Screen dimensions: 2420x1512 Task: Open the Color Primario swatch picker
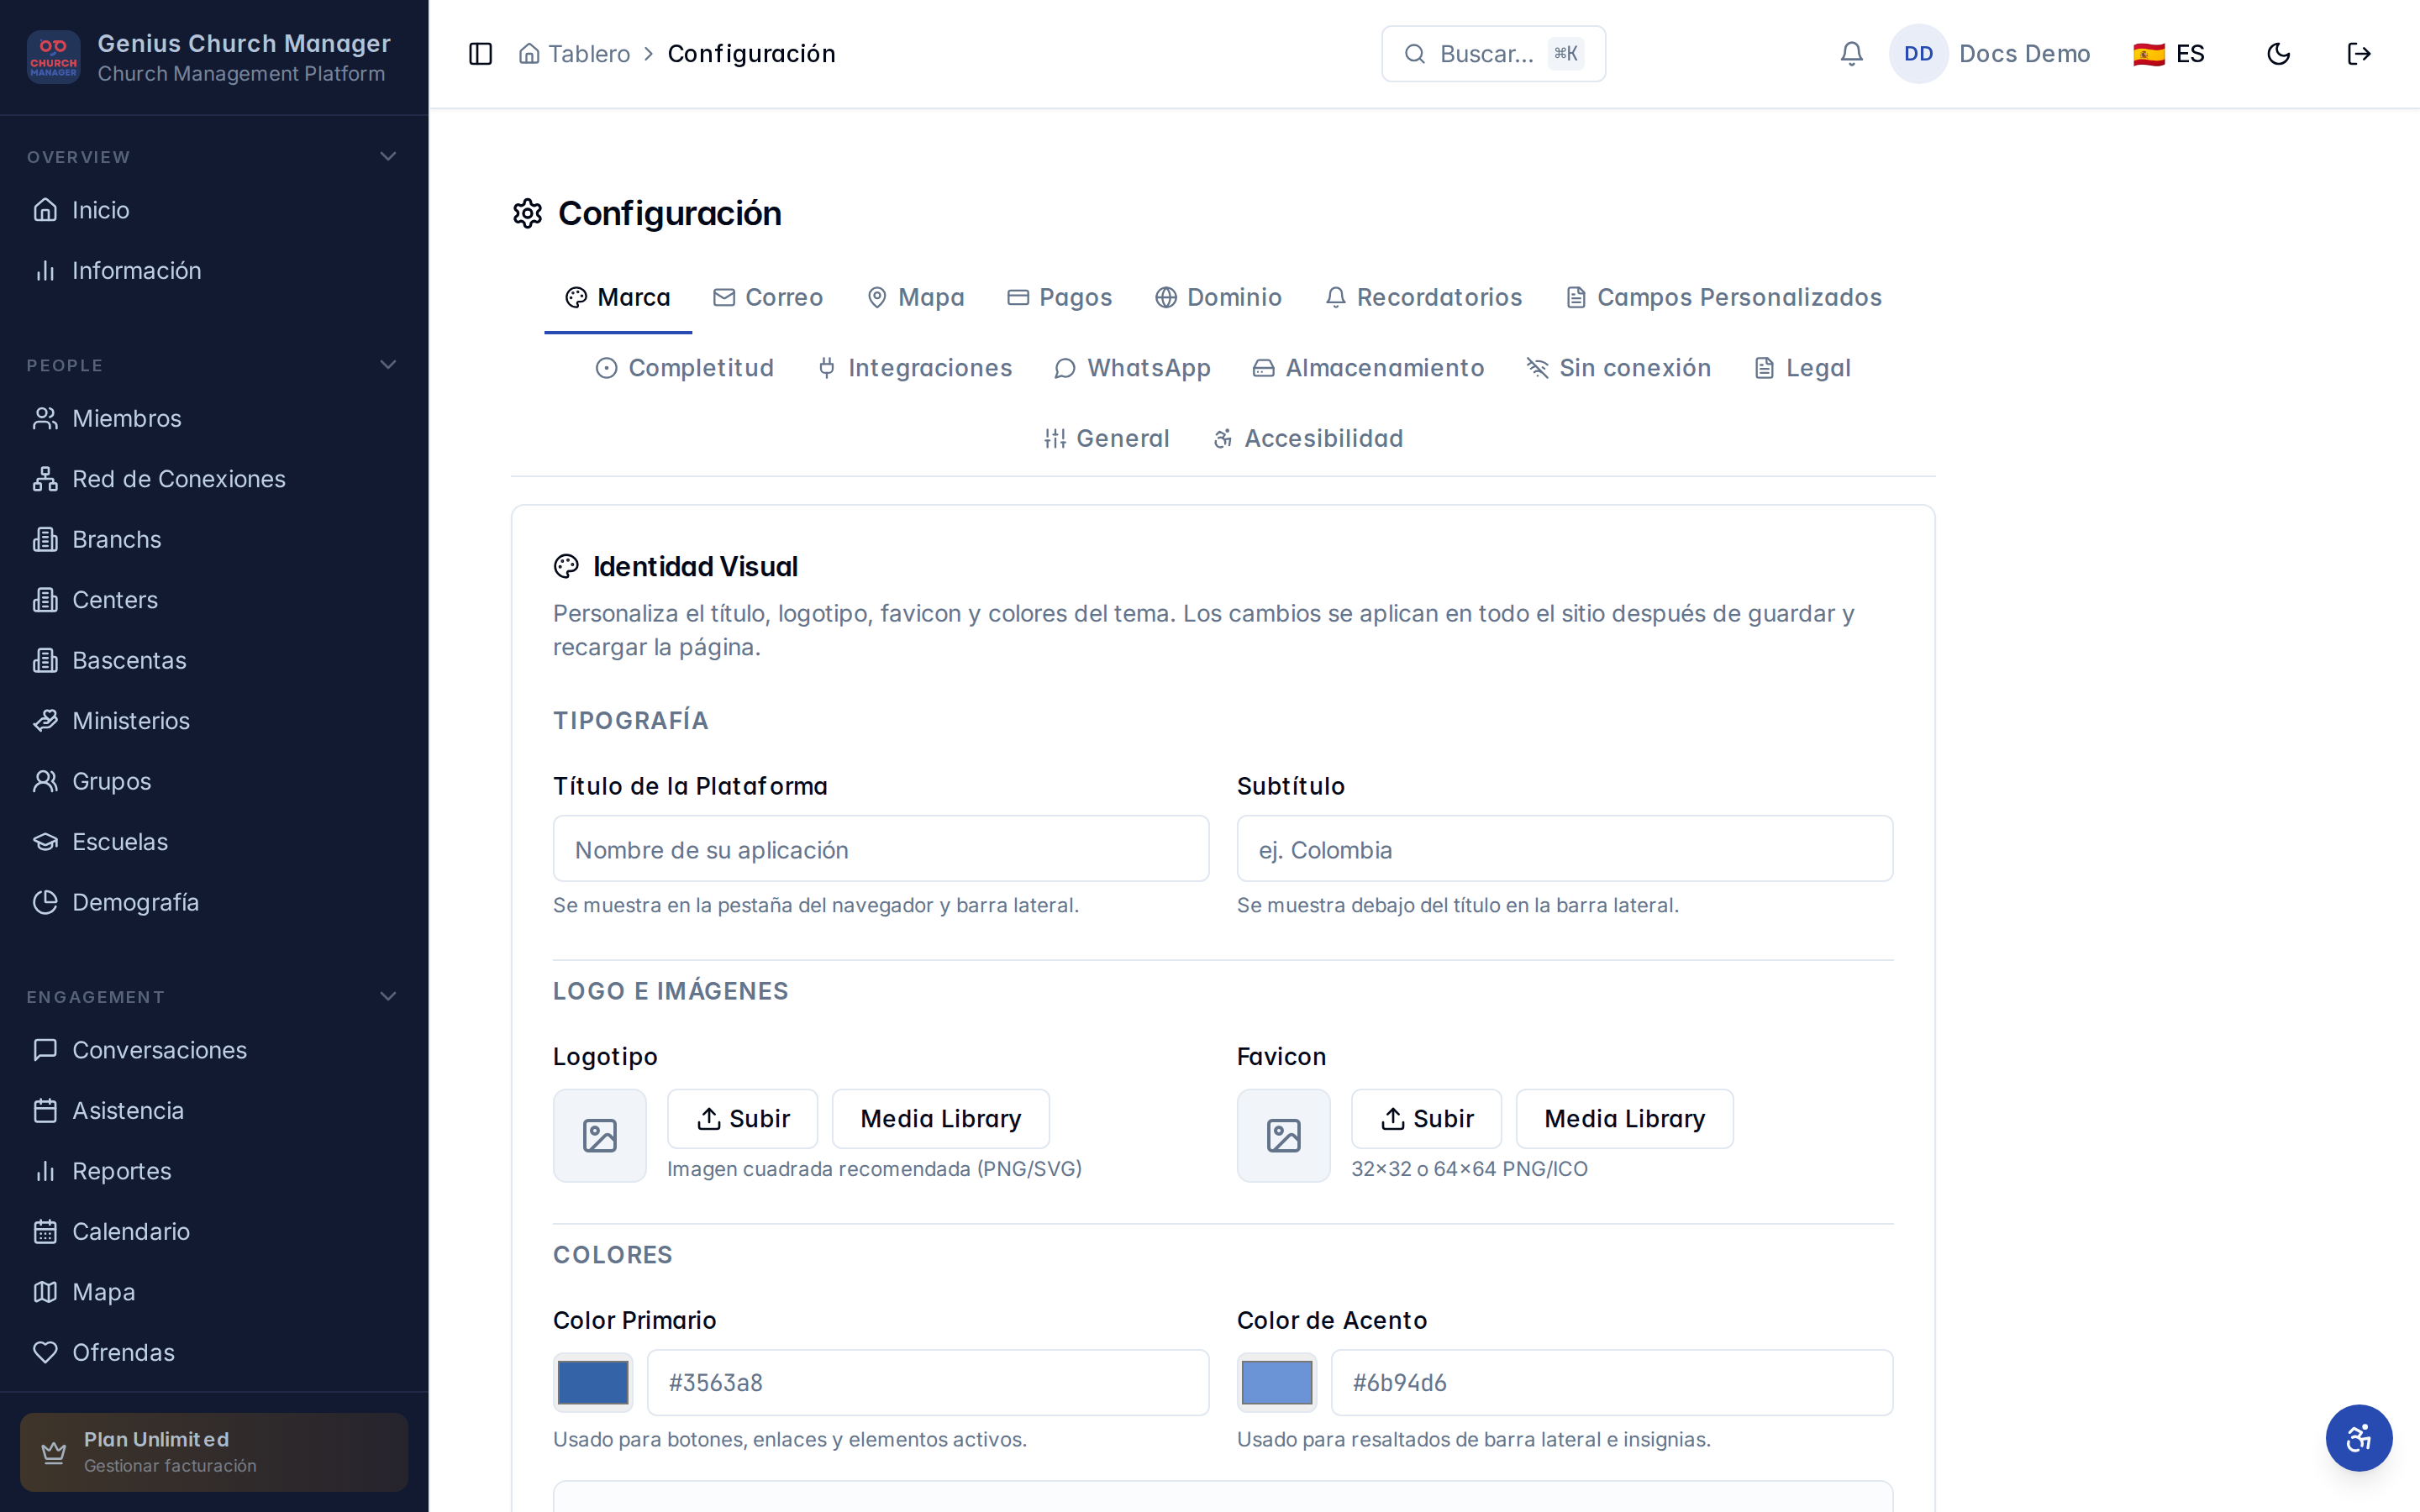593,1382
